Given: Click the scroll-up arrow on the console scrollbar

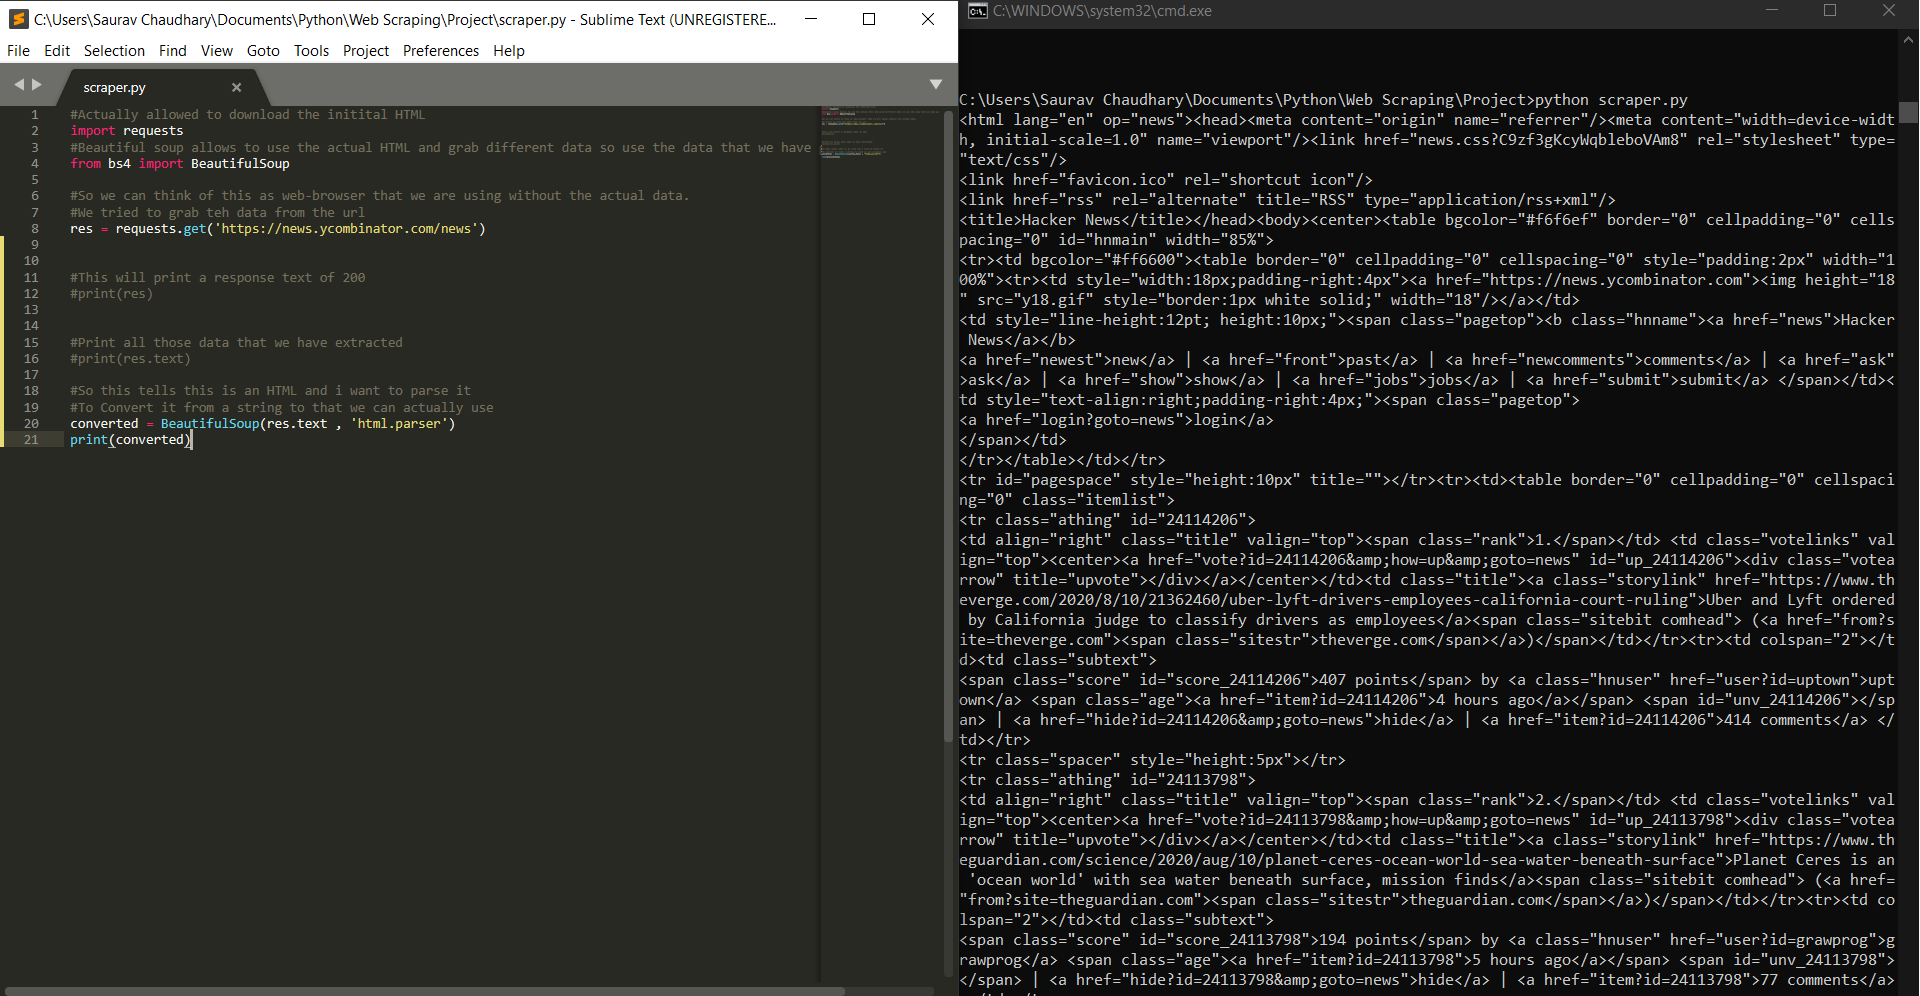Looking at the screenshot, I should pyautogui.click(x=1909, y=42).
